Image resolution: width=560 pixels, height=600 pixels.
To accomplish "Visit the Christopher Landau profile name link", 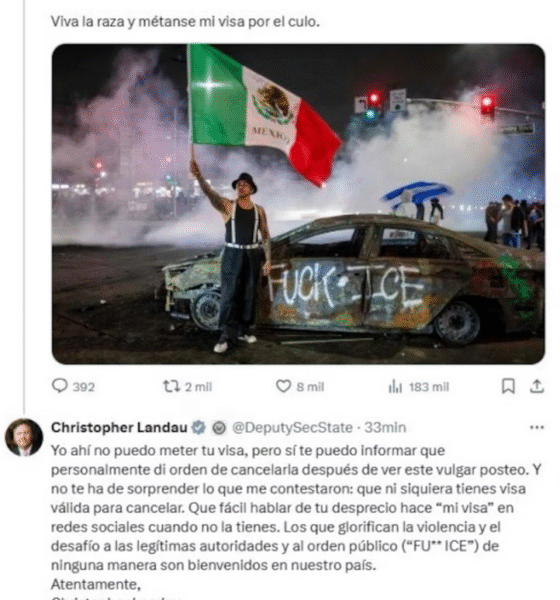I will point(119,427).
